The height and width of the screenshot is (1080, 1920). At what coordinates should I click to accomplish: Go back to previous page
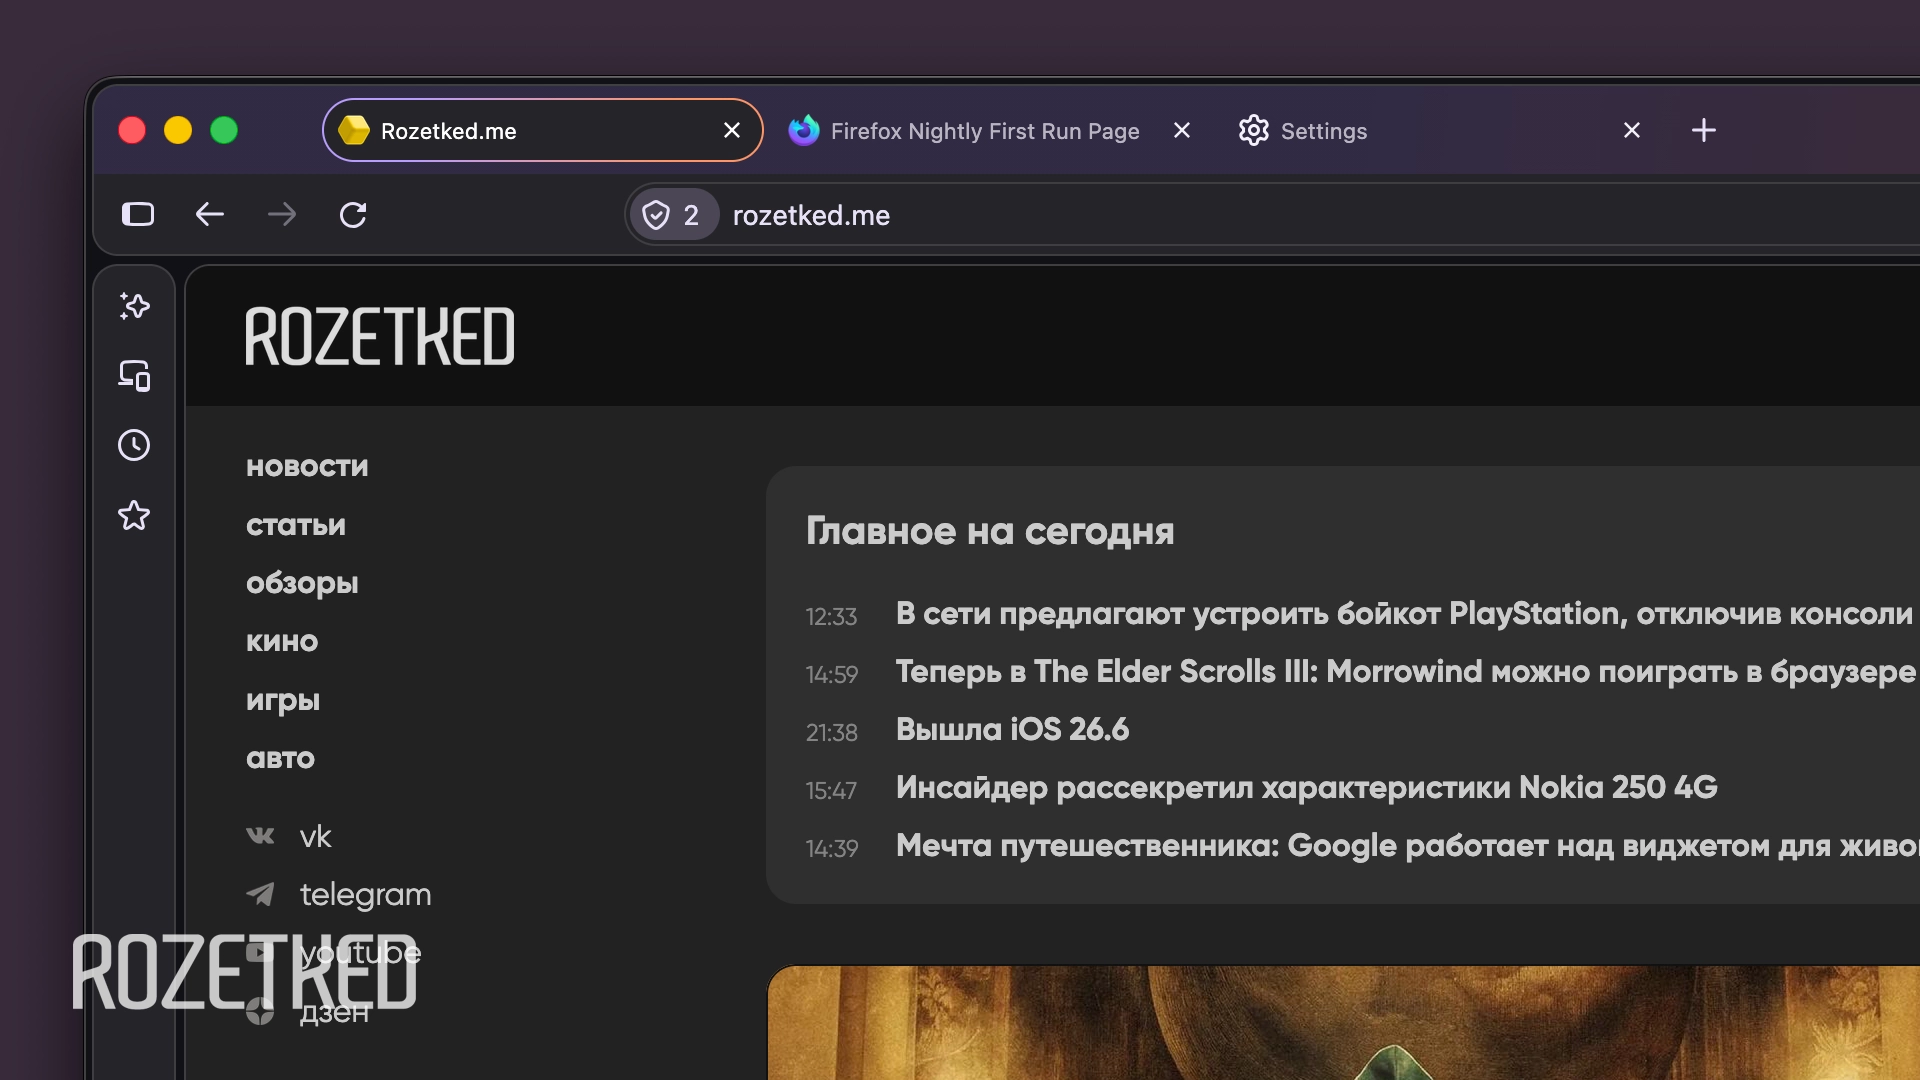tap(209, 214)
